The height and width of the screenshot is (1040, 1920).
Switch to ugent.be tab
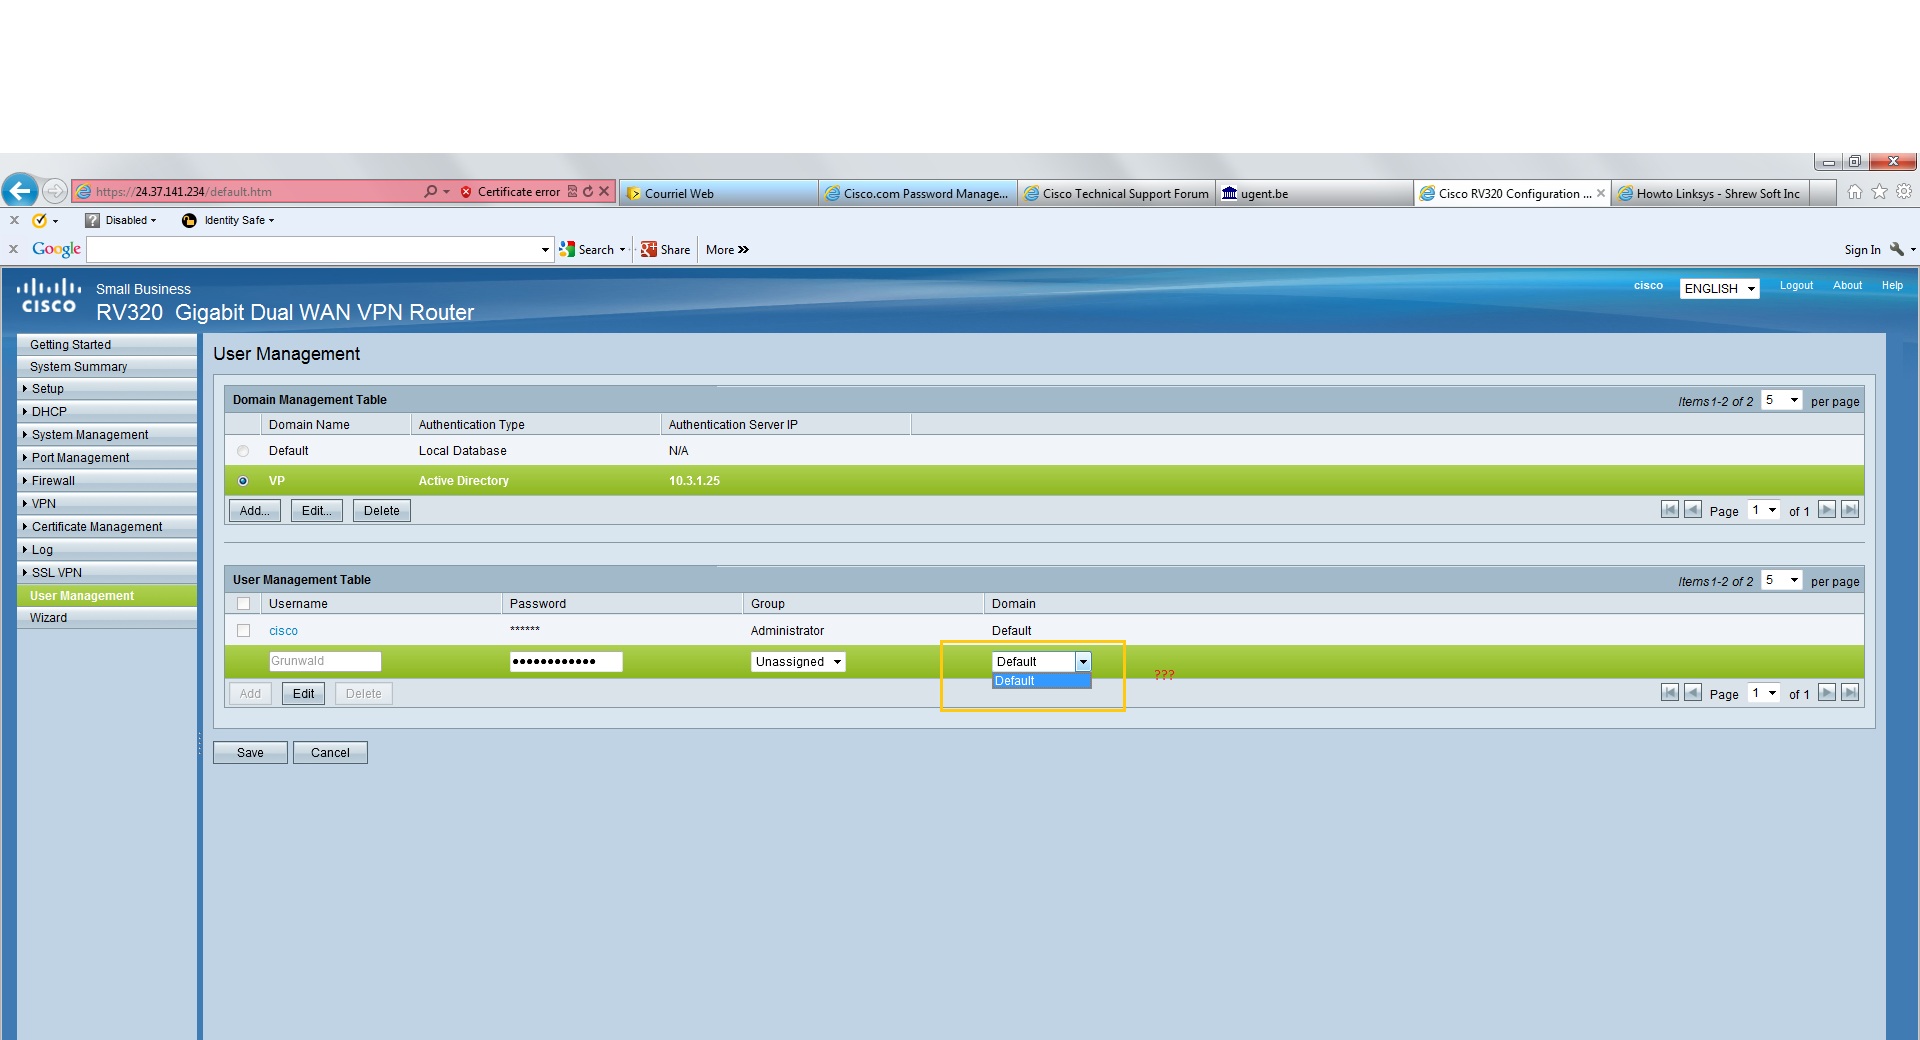tap(1314, 193)
